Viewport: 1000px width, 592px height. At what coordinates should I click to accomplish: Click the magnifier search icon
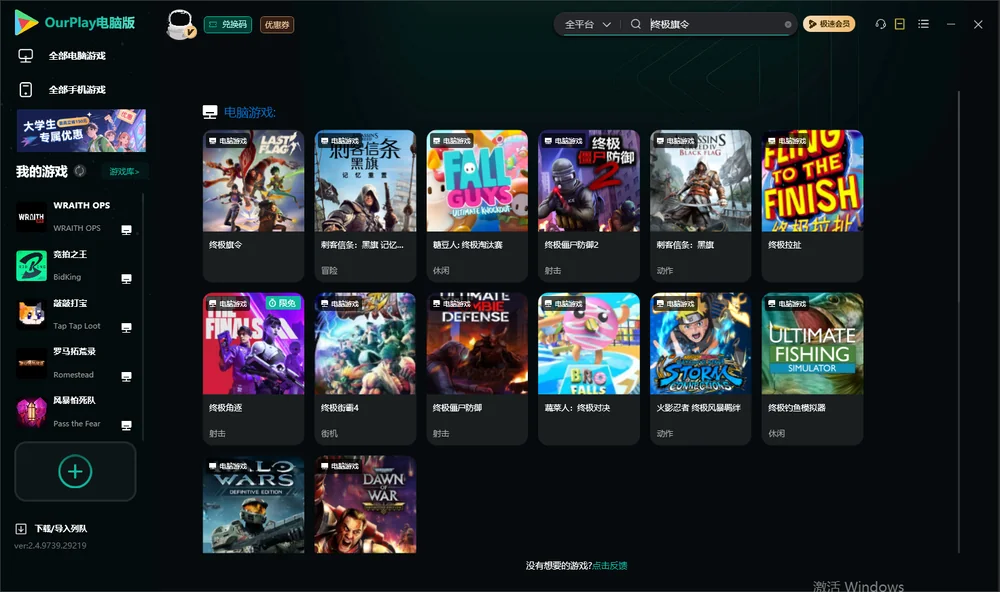click(635, 24)
